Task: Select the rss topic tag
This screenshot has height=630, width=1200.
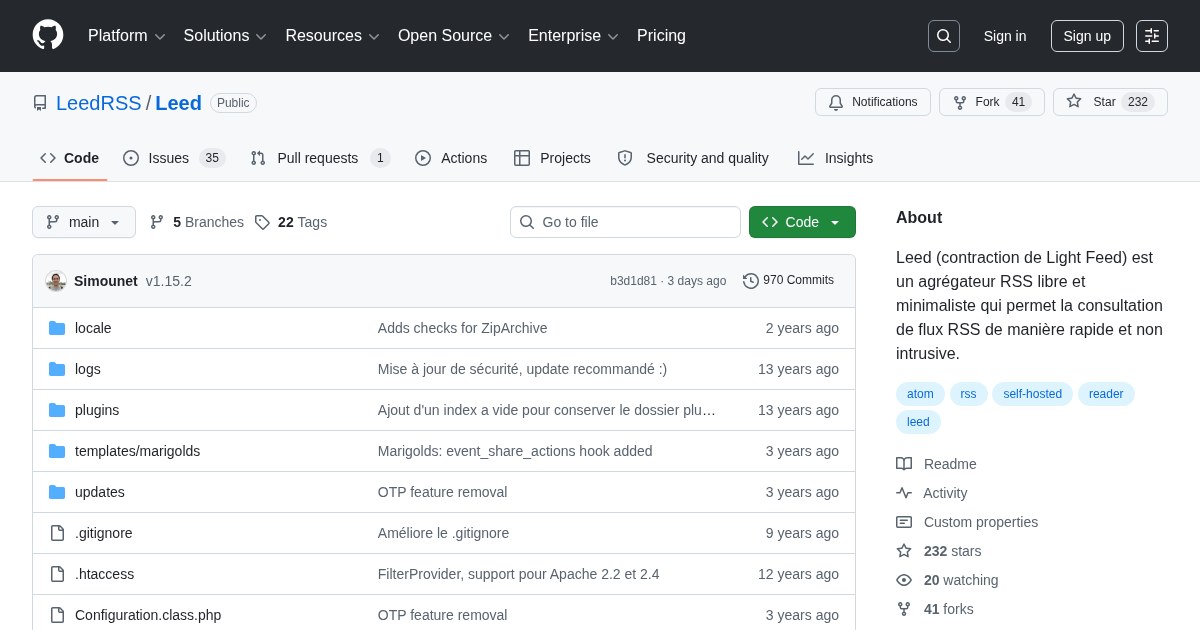Action: (969, 394)
